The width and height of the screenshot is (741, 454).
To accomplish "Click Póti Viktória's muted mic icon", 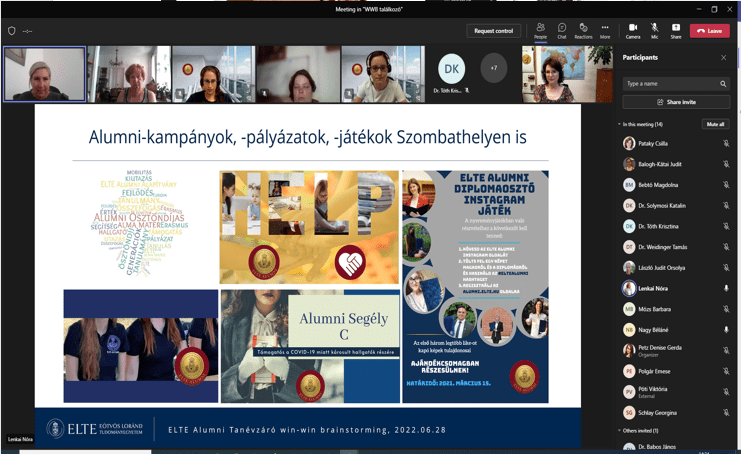I will 726,392.
